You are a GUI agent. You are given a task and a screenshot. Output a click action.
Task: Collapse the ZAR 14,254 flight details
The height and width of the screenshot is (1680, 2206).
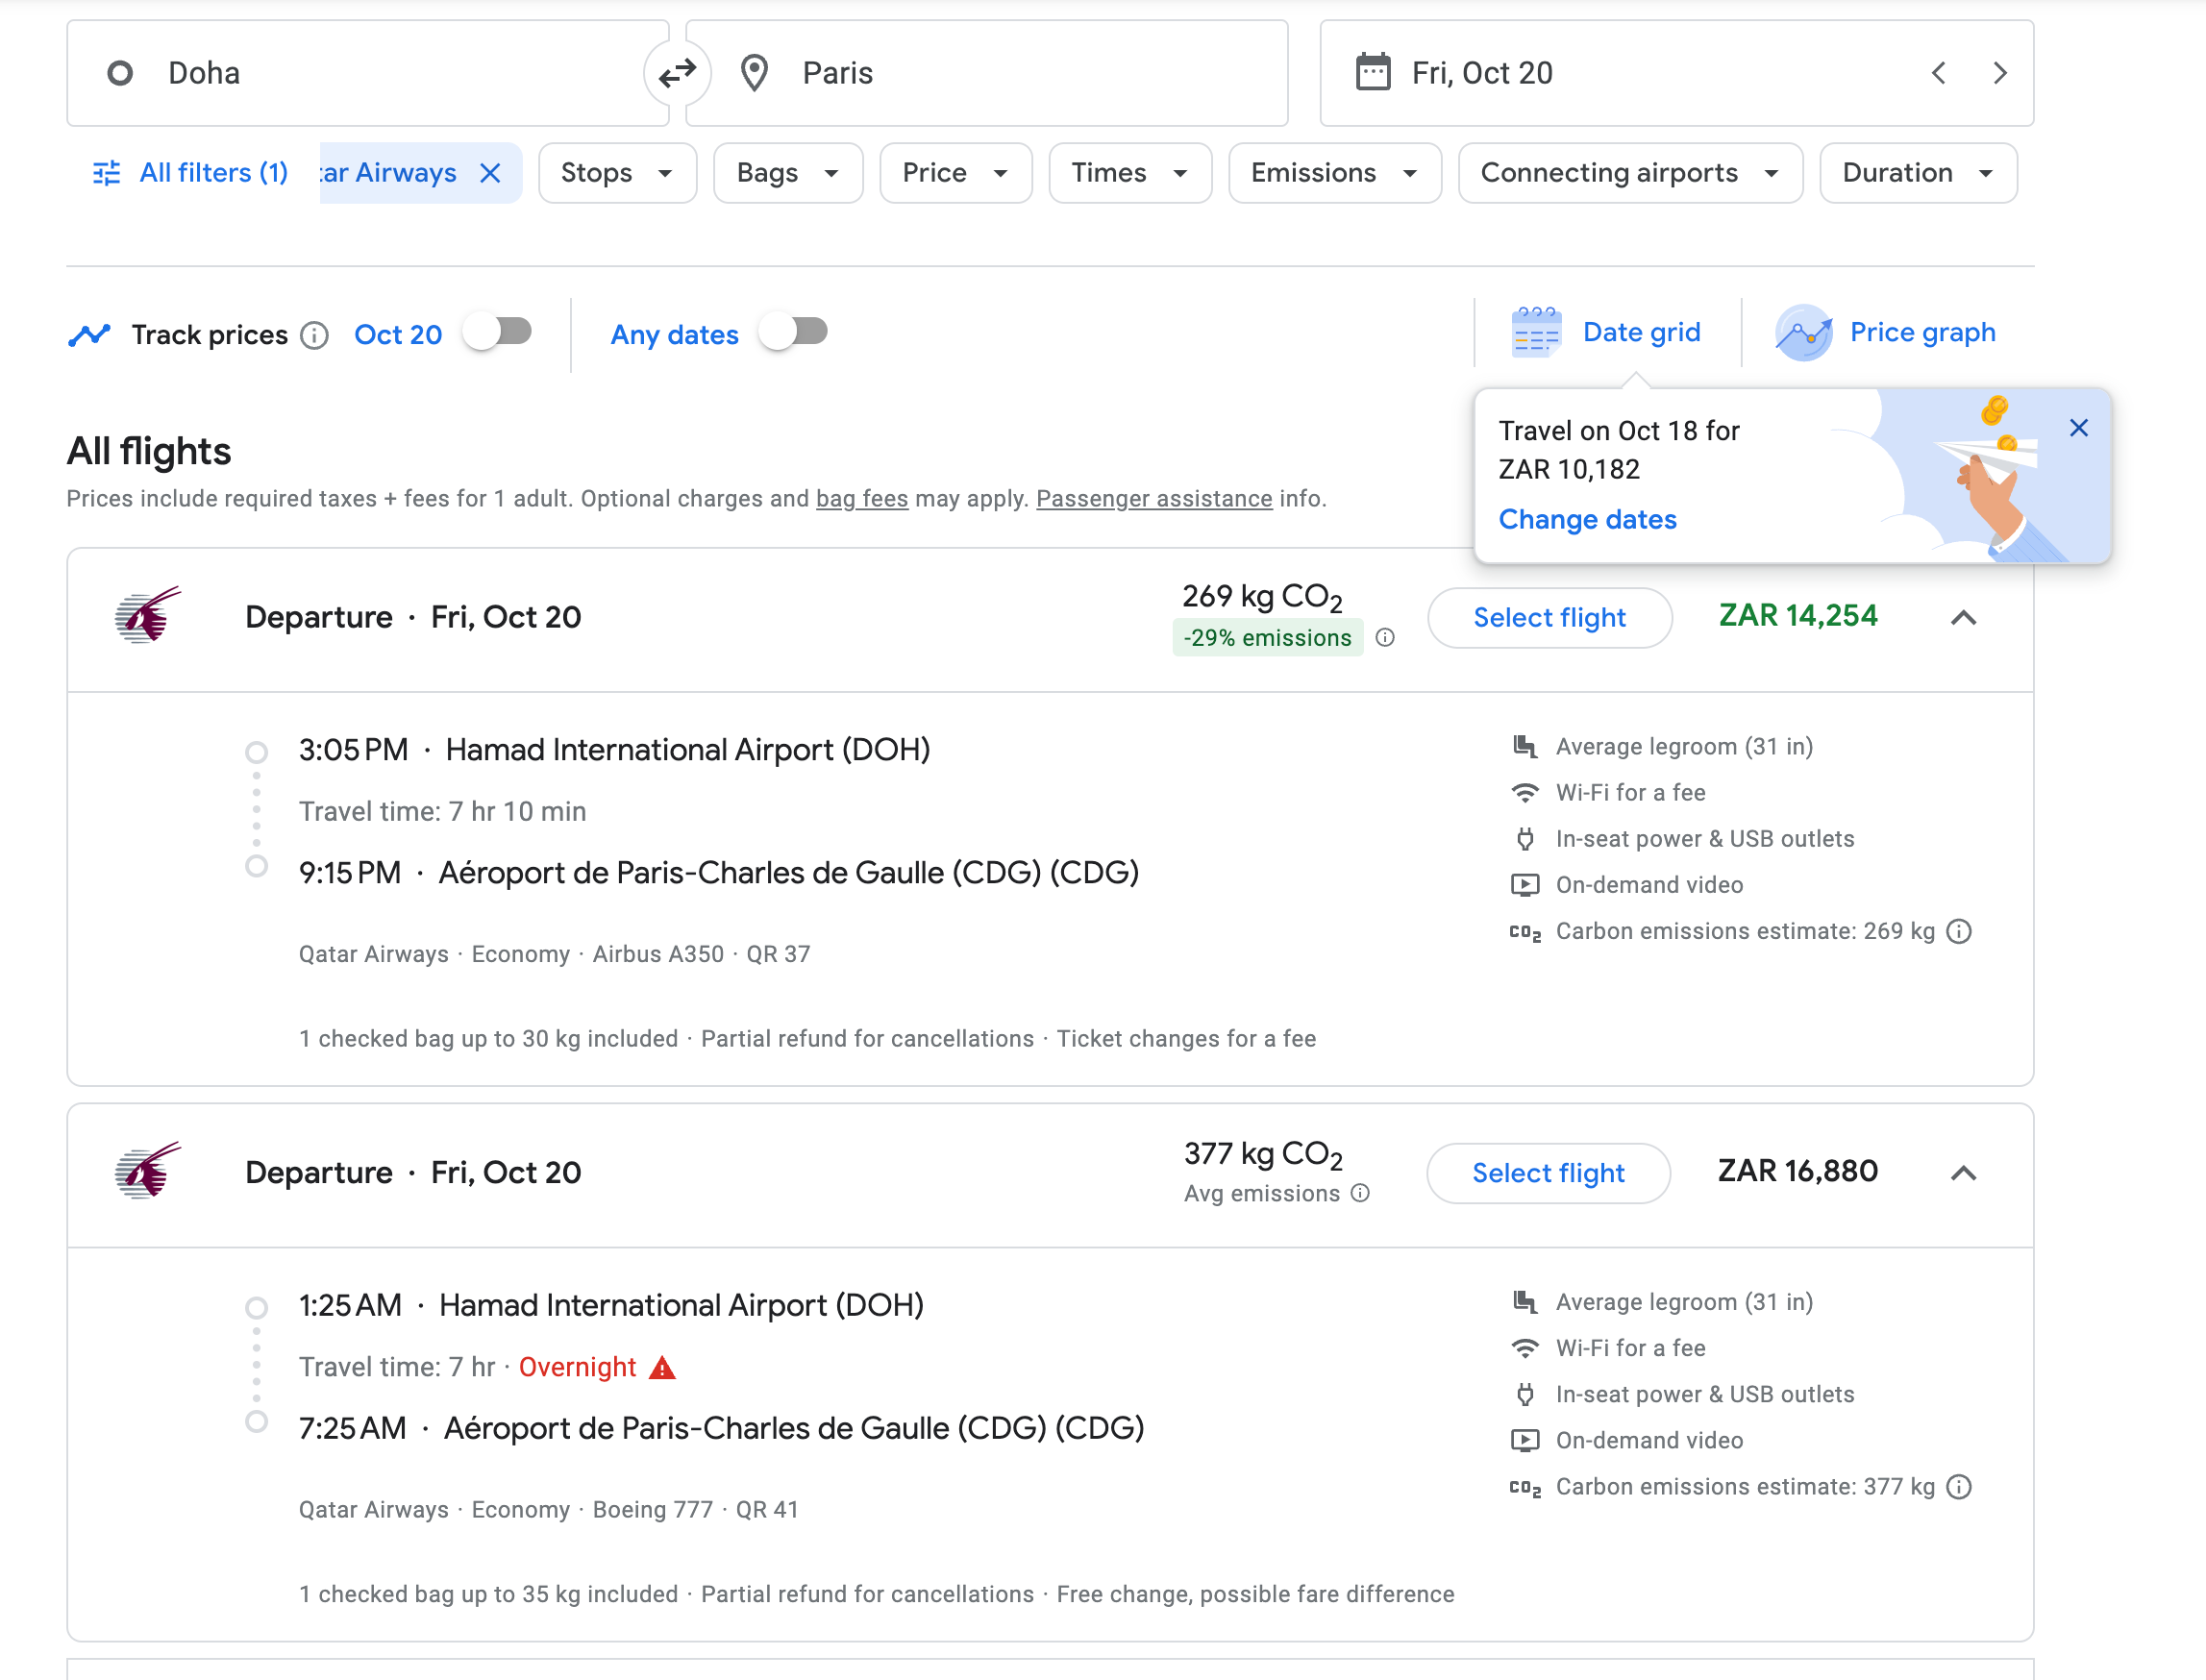[x=1963, y=618]
